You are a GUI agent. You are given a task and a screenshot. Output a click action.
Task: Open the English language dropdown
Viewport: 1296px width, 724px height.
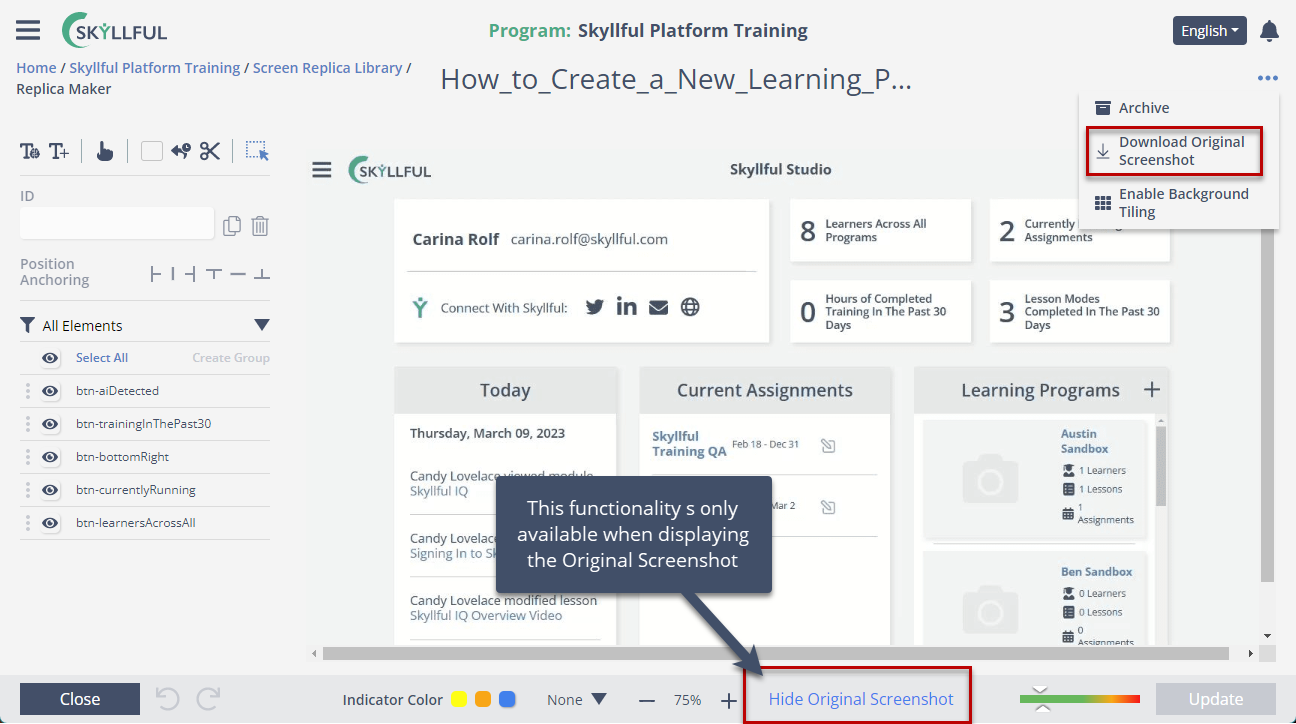1210,31
